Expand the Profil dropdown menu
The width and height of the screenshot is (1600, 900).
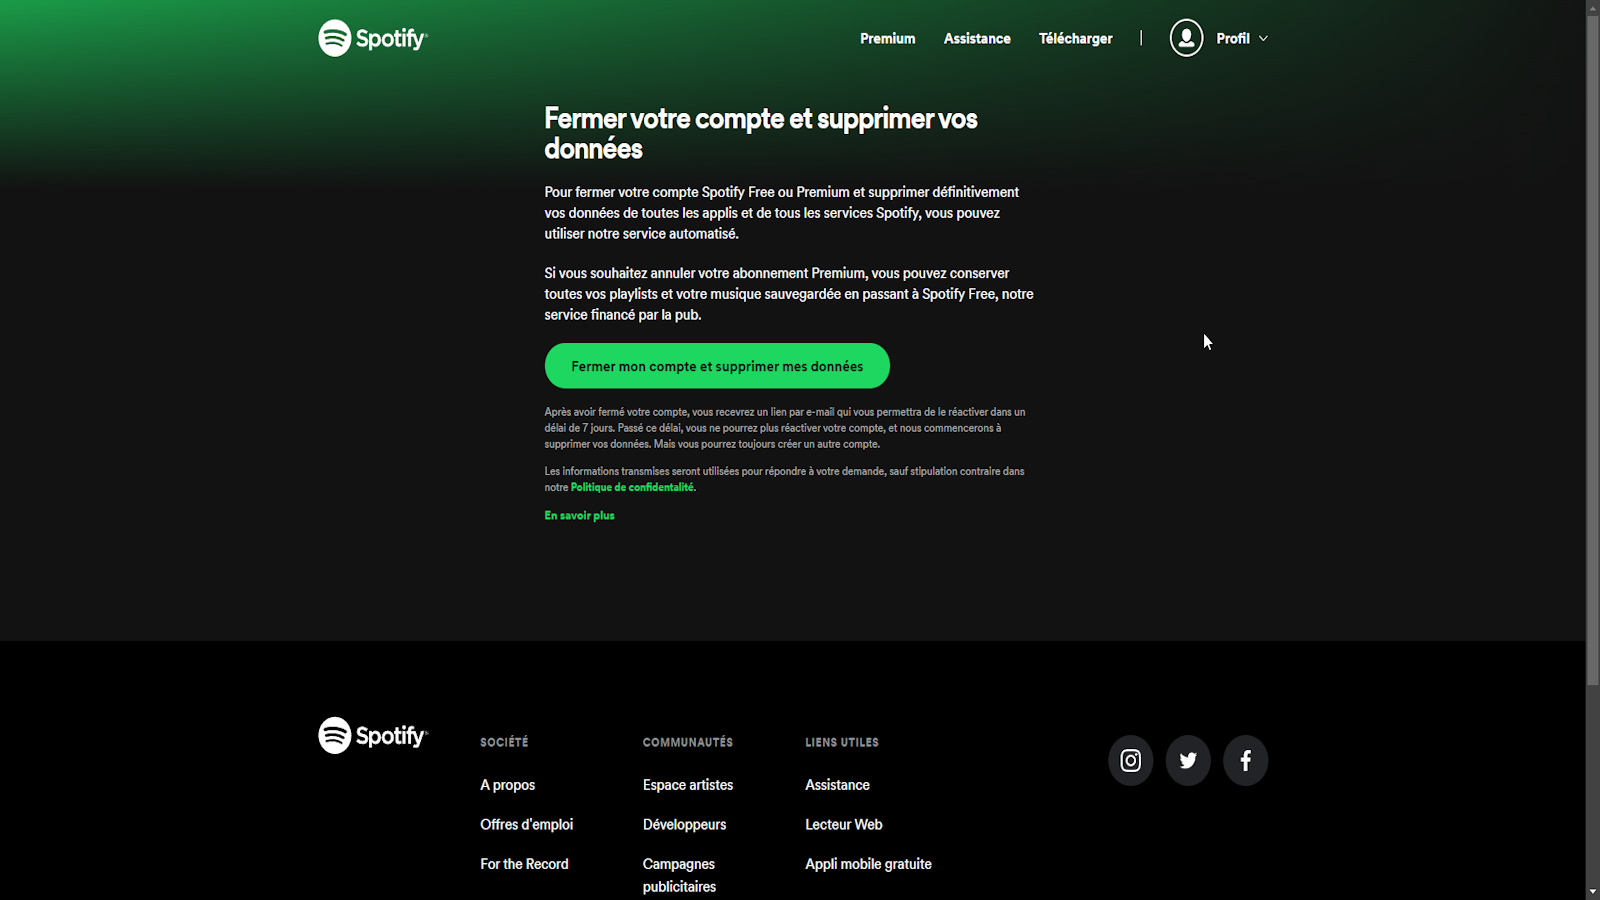[x=1240, y=38]
